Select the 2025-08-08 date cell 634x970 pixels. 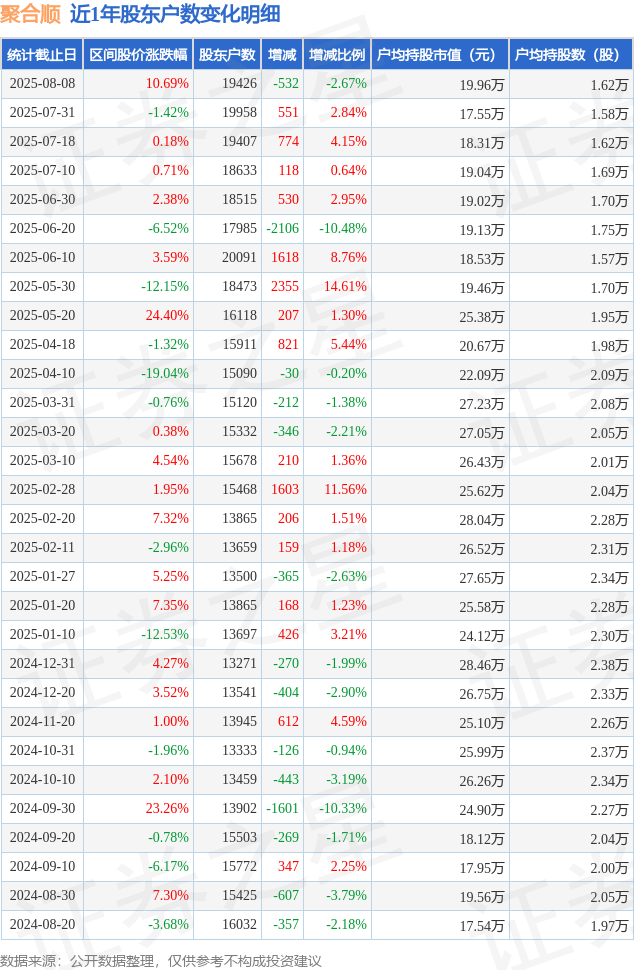[42, 84]
